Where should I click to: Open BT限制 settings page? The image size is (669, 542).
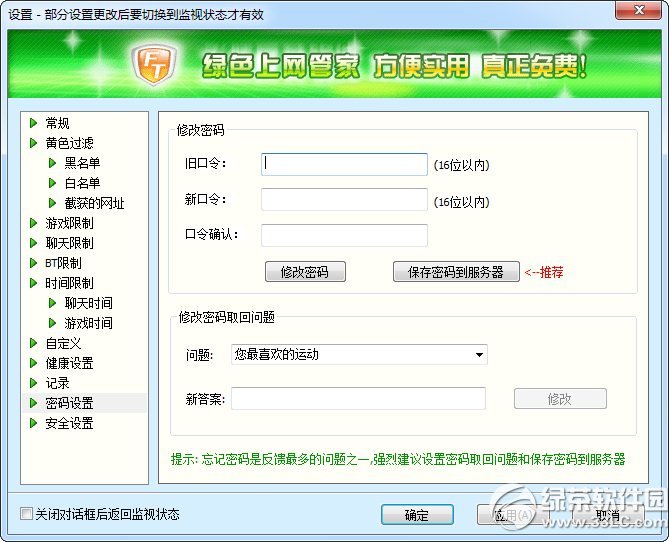pos(63,263)
